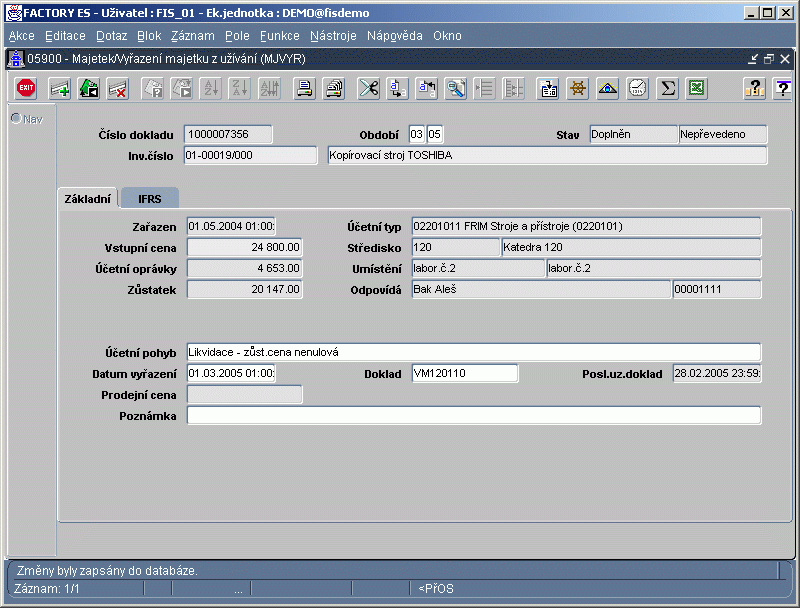Click the advanced multi-sort icon

[270, 88]
